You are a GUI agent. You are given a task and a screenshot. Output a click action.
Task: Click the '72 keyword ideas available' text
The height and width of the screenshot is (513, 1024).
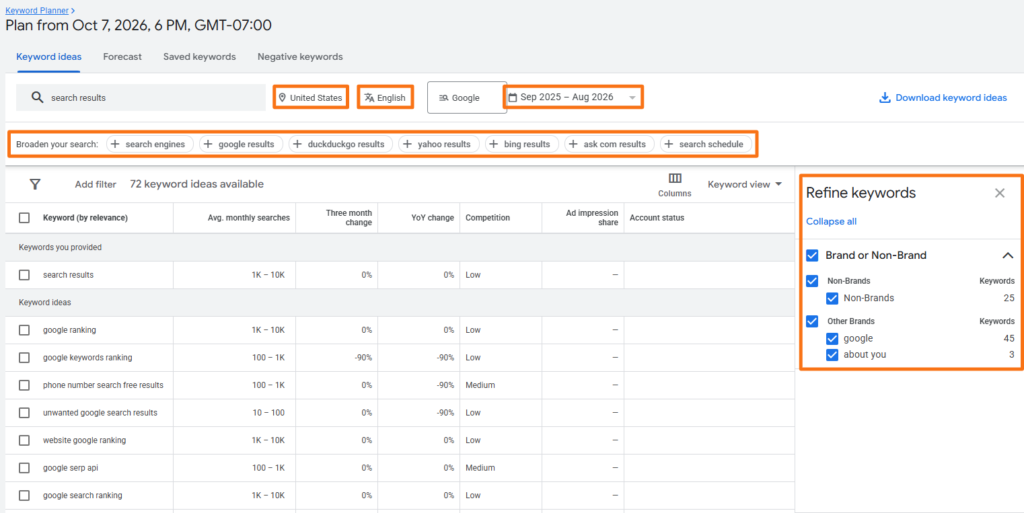pyautogui.click(x=197, y=185)
